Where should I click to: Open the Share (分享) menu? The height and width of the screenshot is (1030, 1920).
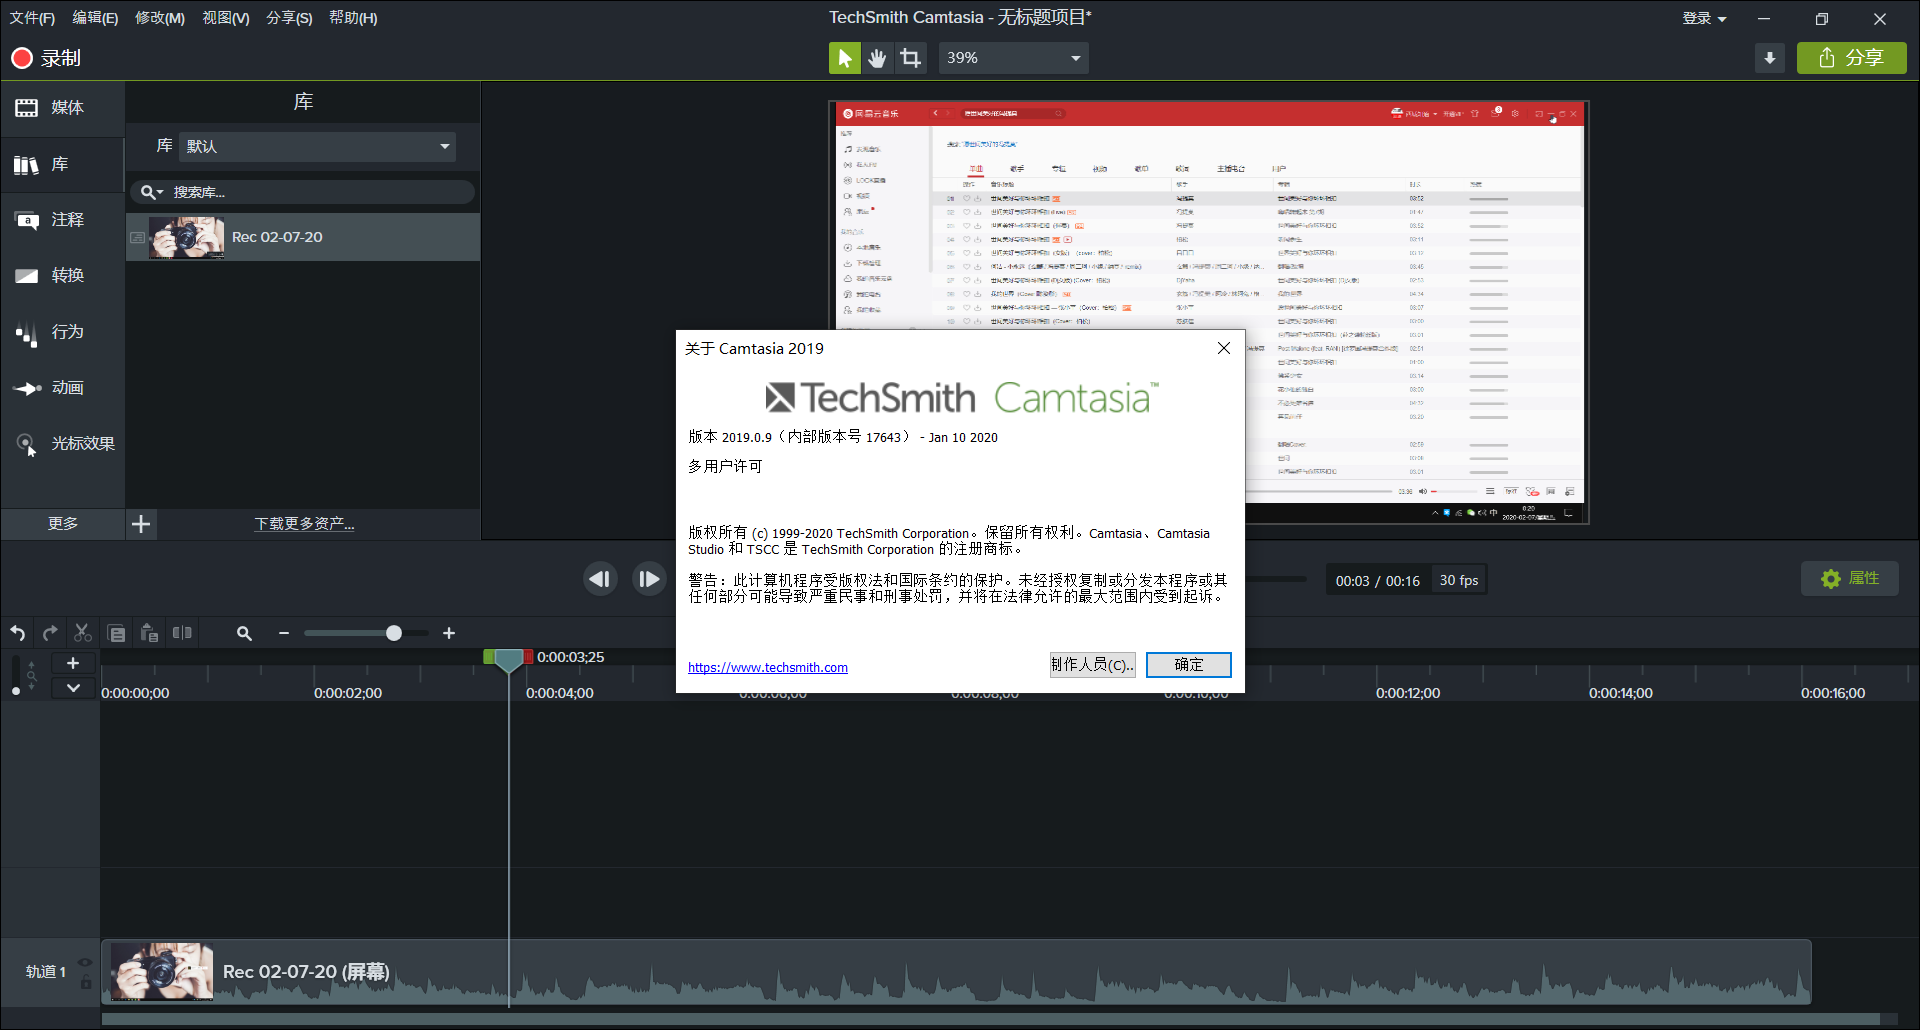[289, 18]
